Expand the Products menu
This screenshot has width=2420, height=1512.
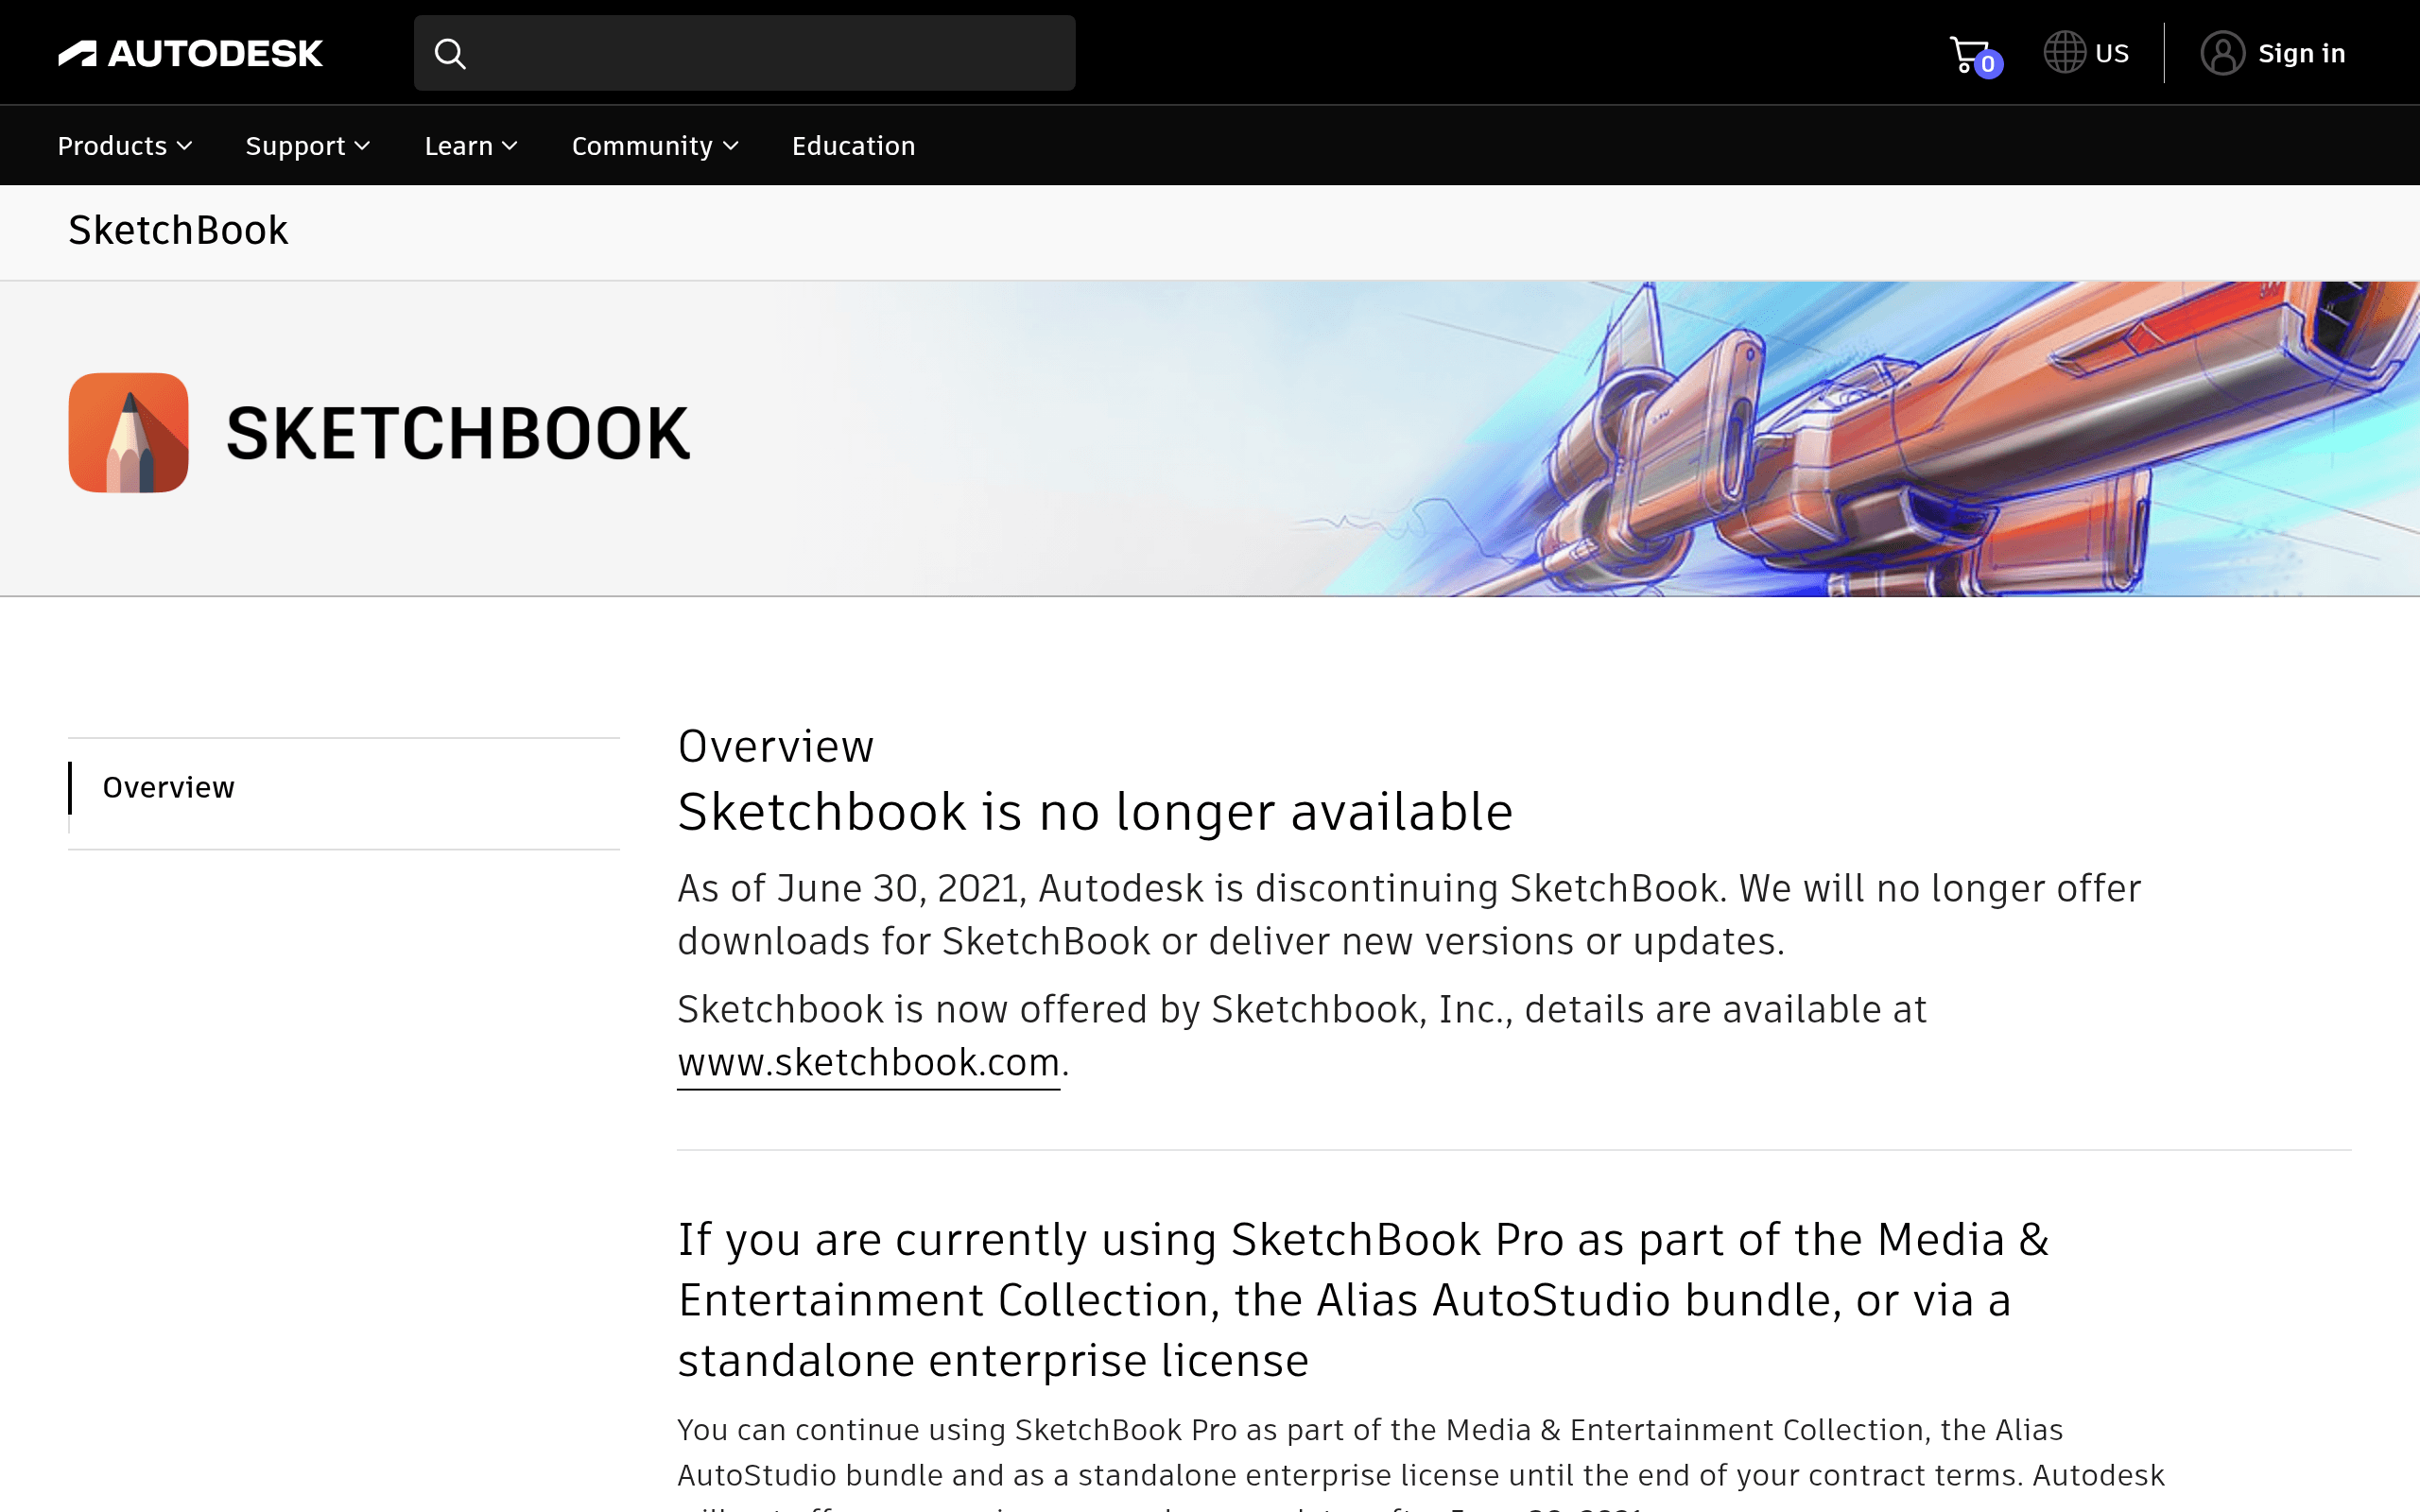click(125, 146)
